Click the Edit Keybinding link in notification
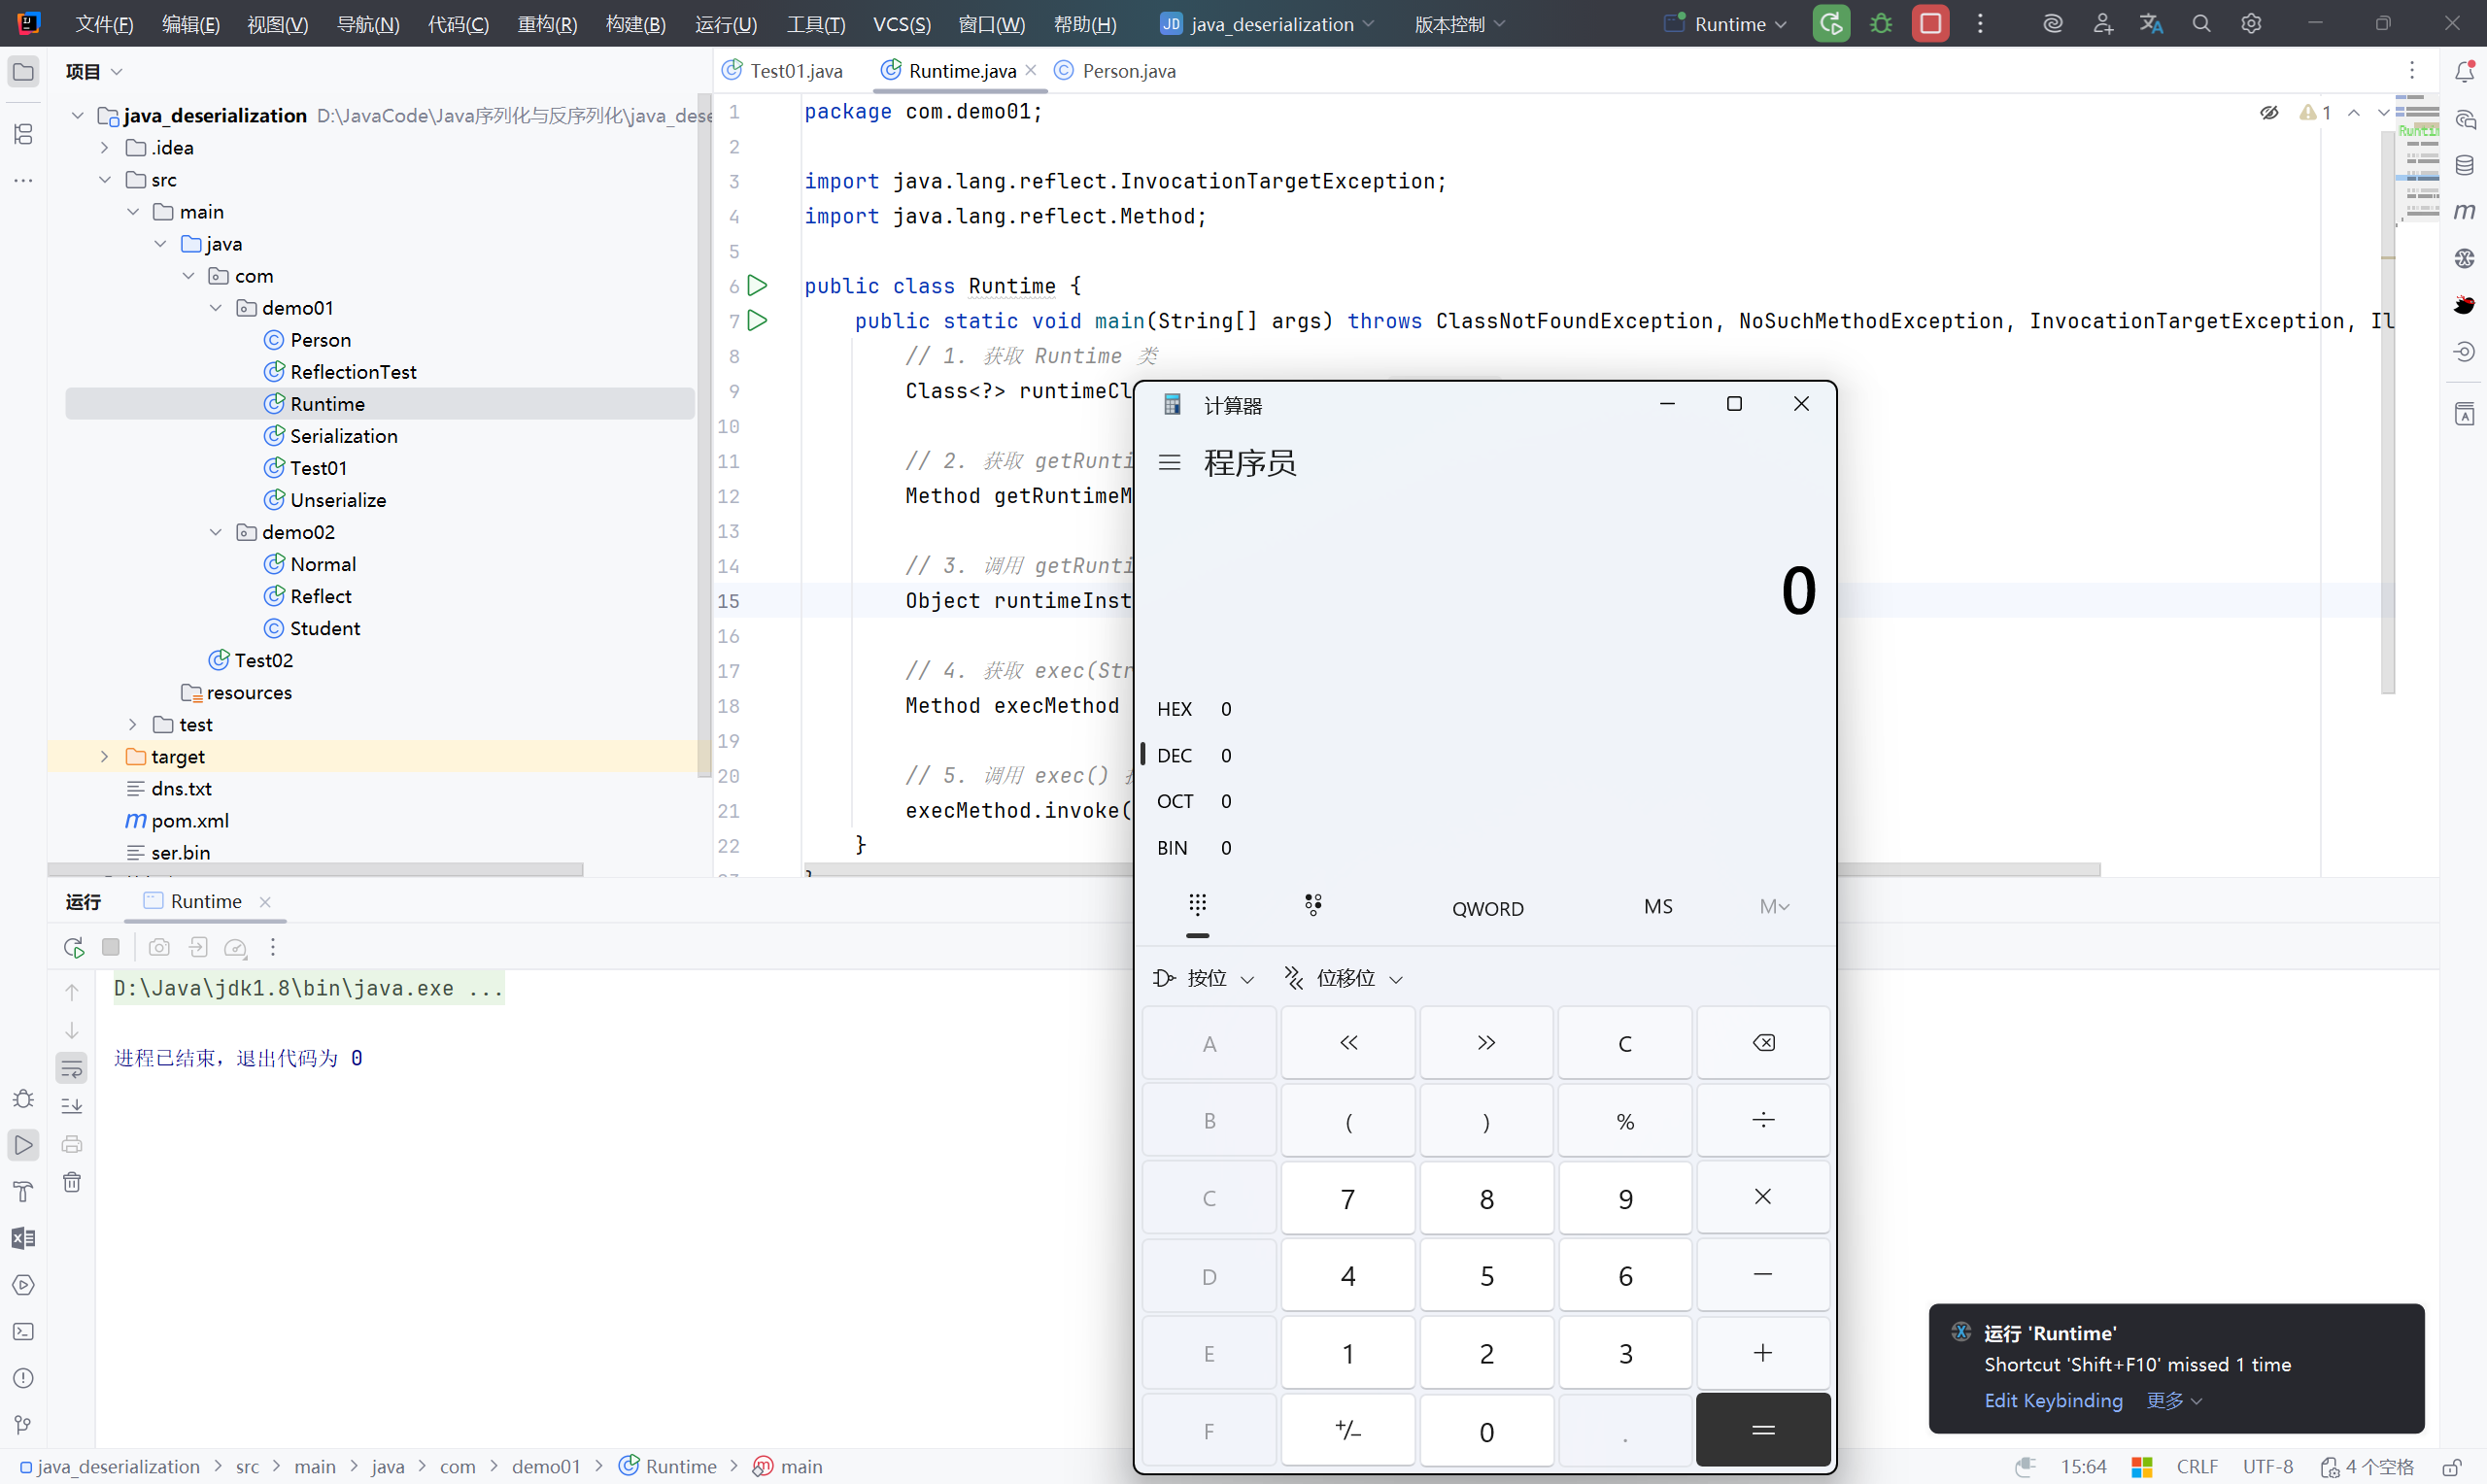Viewport: 2487px width, 1484px height. tap(2052, 1400)
